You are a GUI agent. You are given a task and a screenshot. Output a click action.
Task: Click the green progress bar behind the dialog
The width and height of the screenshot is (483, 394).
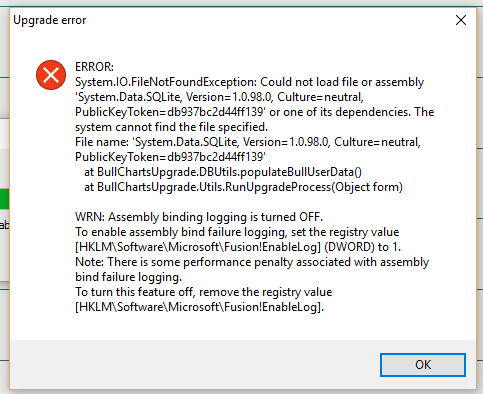pos(4,199)
